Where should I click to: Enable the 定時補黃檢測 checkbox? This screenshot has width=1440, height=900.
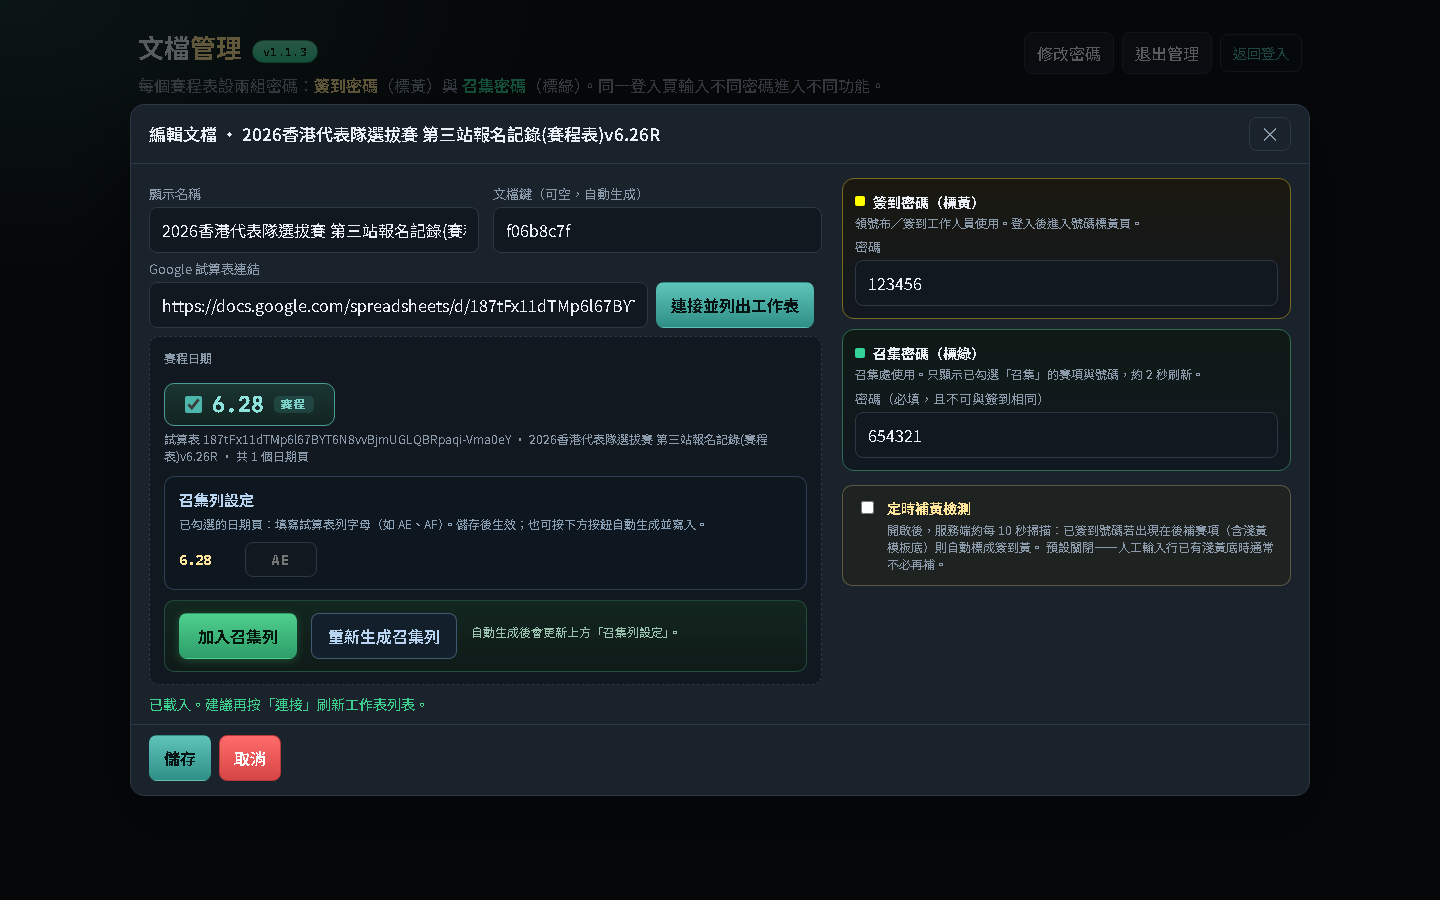coord(867,507)
